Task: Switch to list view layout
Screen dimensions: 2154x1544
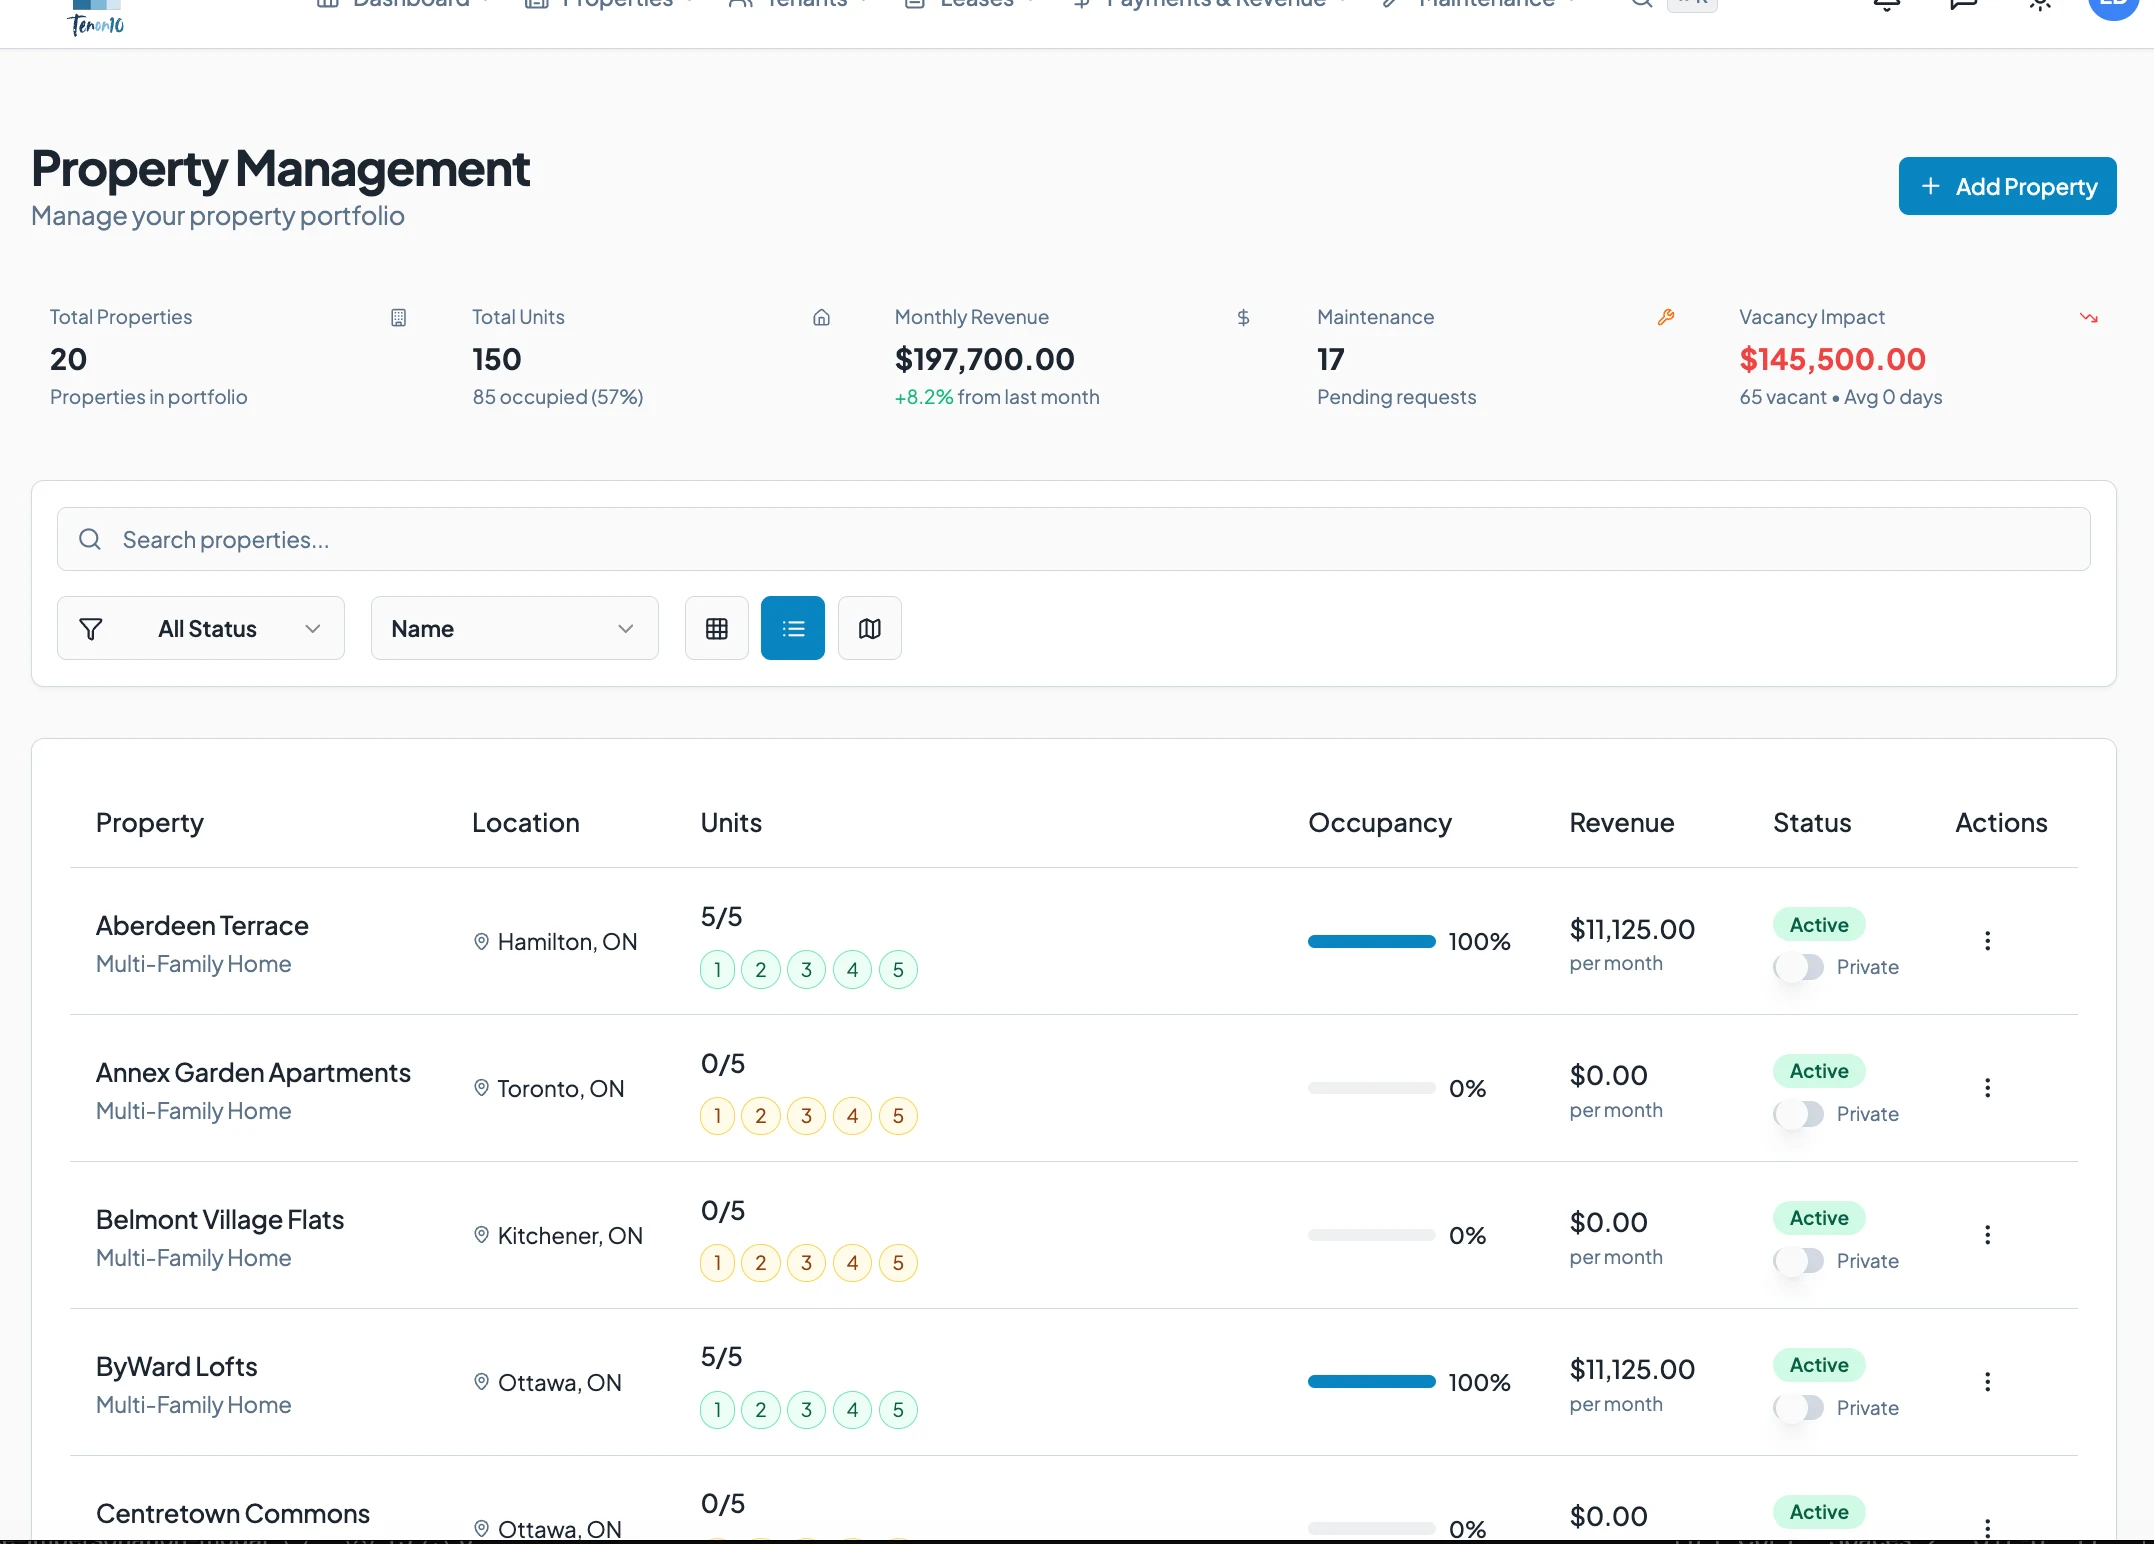Action: (792, 628)
